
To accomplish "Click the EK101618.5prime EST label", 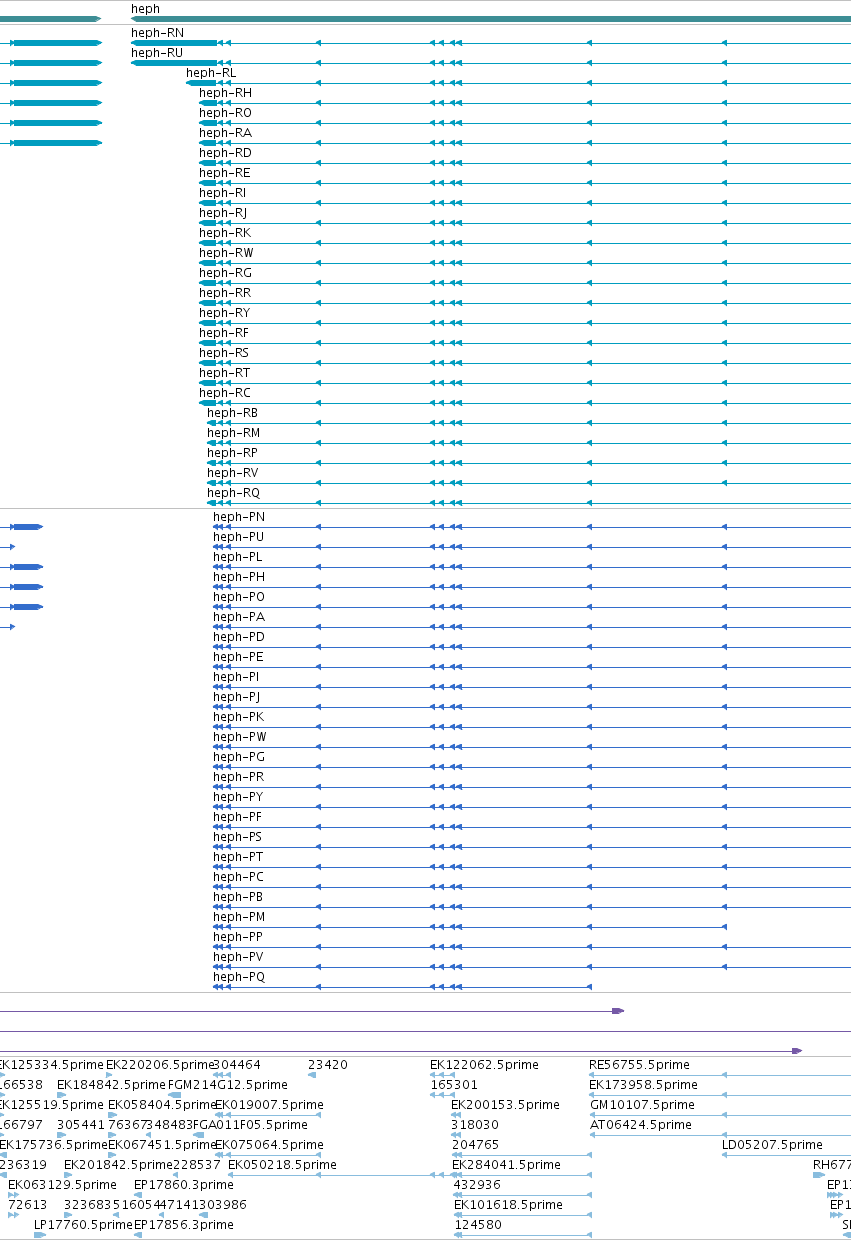I will (x=507, y=1205).
